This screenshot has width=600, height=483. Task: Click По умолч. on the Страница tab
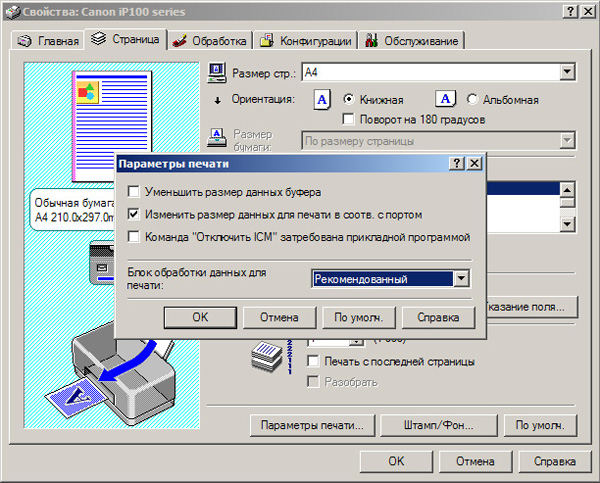pos(540,425)
